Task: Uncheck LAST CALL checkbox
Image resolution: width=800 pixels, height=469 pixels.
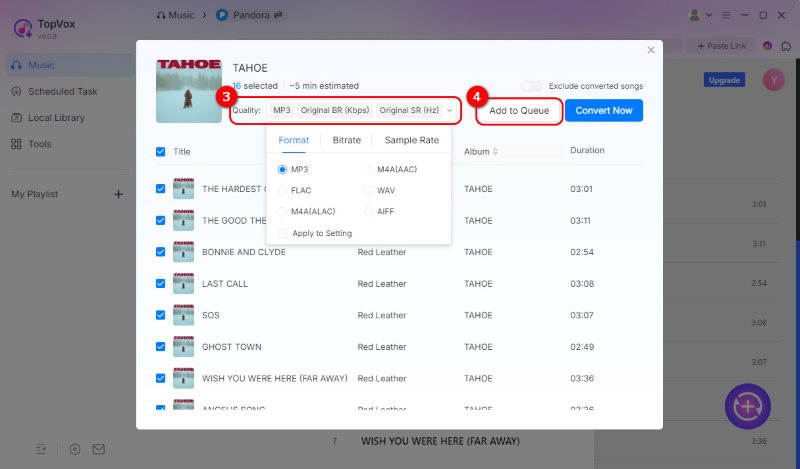Action: tap(161, 284)
